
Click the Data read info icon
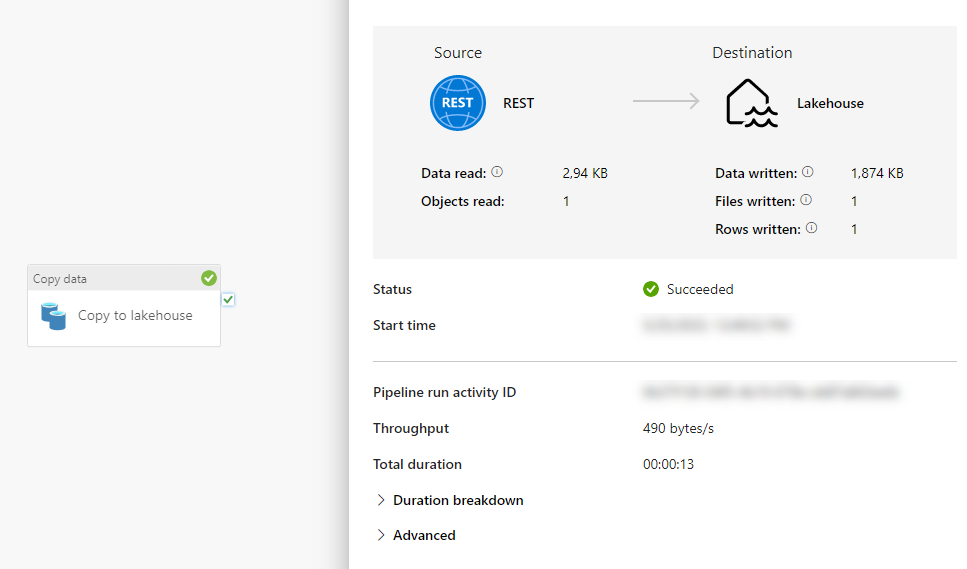coord(497,172)
